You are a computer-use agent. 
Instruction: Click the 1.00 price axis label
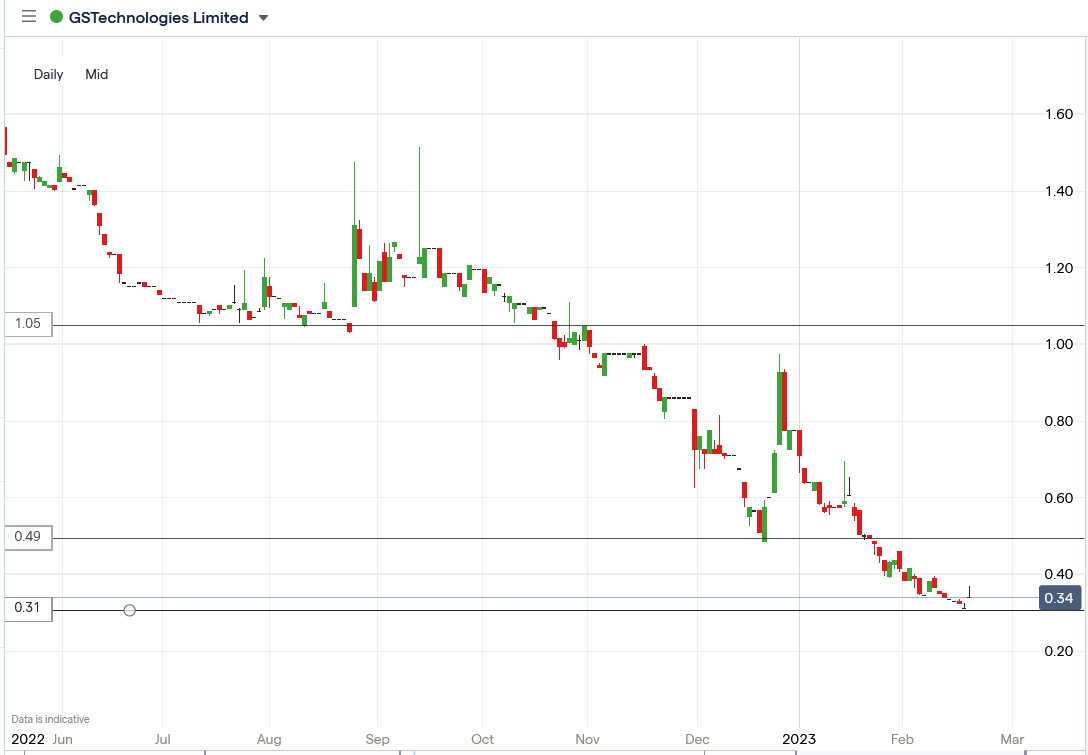point(1059,344)
